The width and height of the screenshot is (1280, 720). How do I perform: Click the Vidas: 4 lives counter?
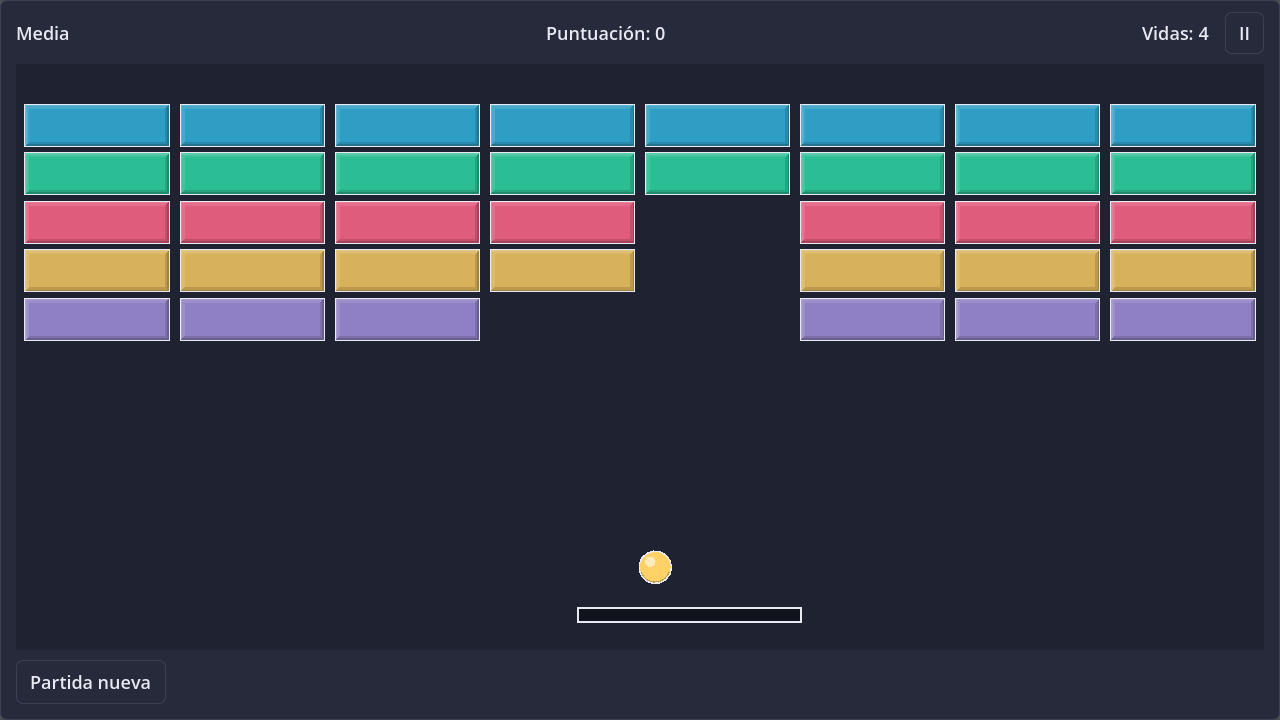1175,33
